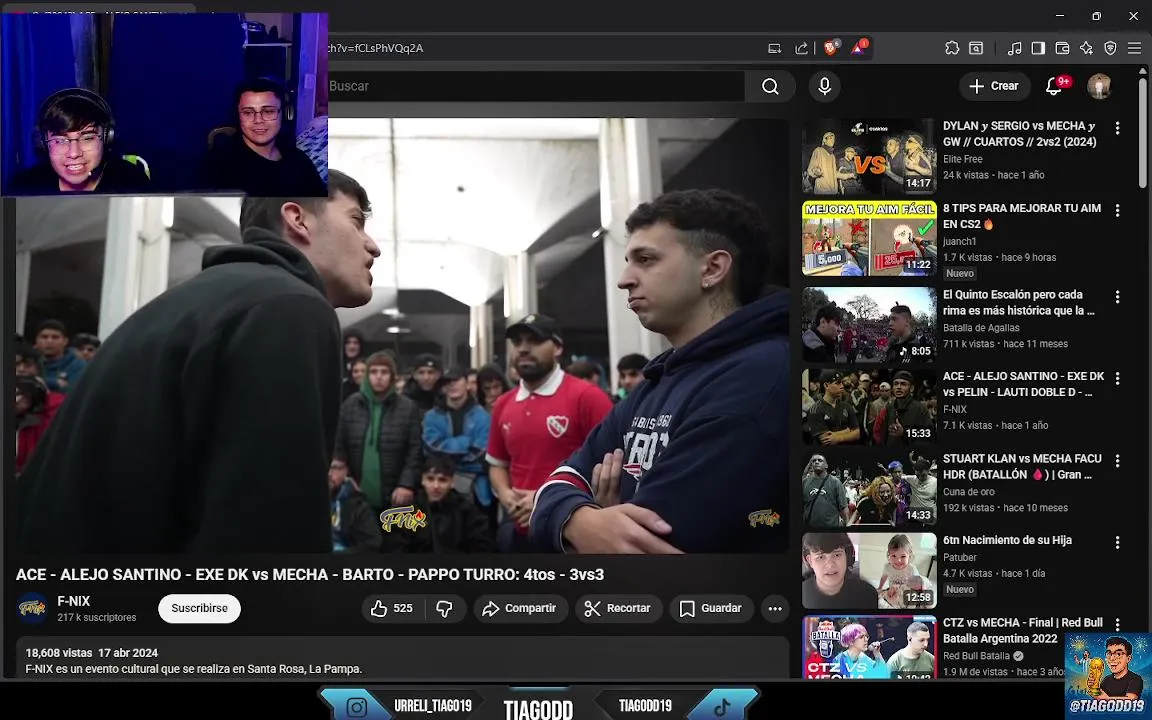Click the 'Cuna de oro' channel name
The image size is (1152, 720).
(x=968, y=492)
